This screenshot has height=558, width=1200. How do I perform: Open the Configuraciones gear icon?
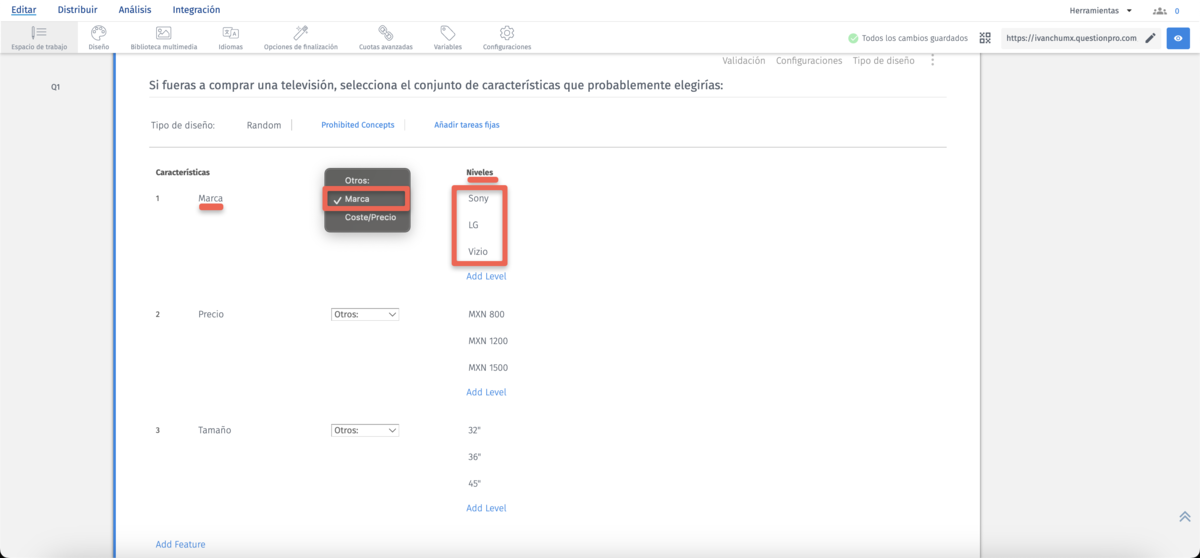(x=507, y=34)
